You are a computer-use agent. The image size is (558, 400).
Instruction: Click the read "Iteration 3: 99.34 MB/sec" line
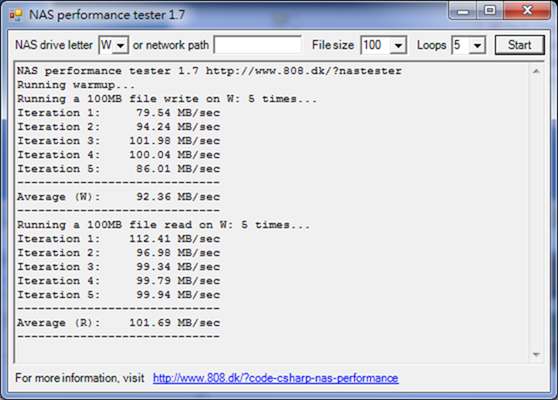(x=119, y=267)
